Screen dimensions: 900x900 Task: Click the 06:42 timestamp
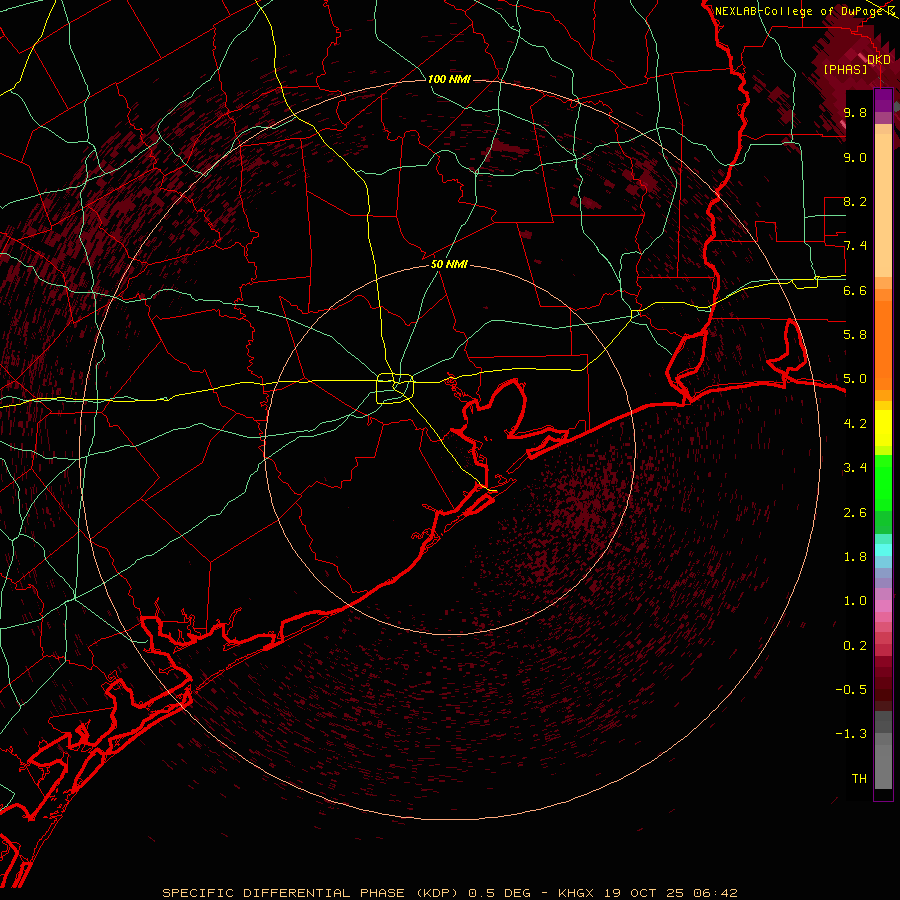coord(715,893)
